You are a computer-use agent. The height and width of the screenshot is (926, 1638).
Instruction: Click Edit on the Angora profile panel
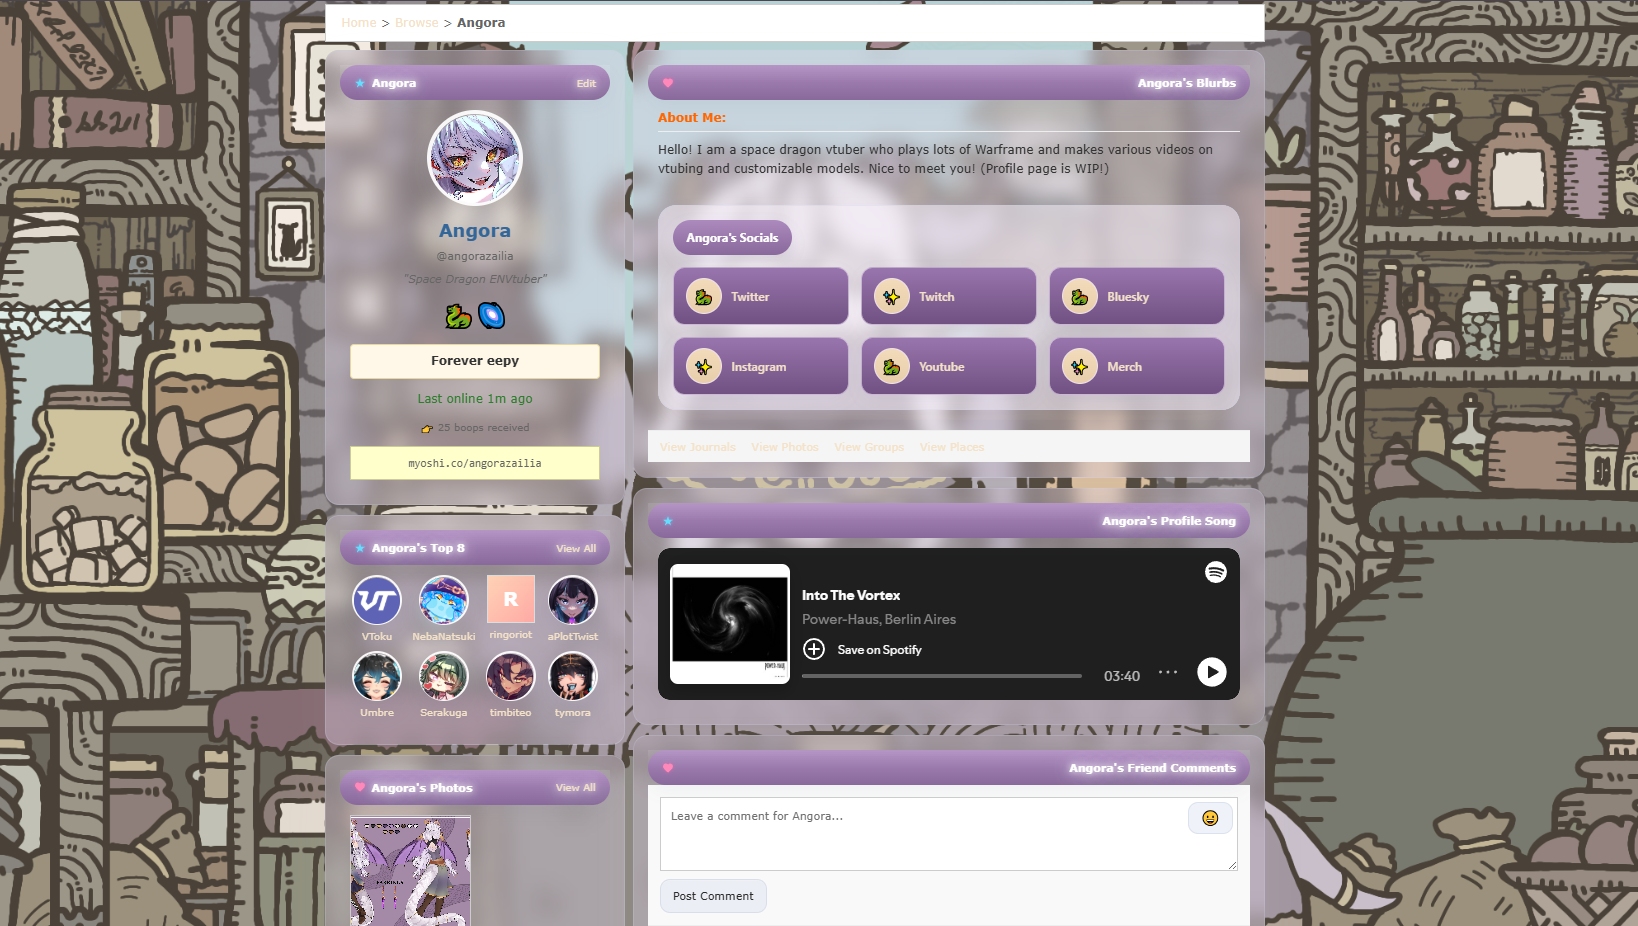[586, 84]
